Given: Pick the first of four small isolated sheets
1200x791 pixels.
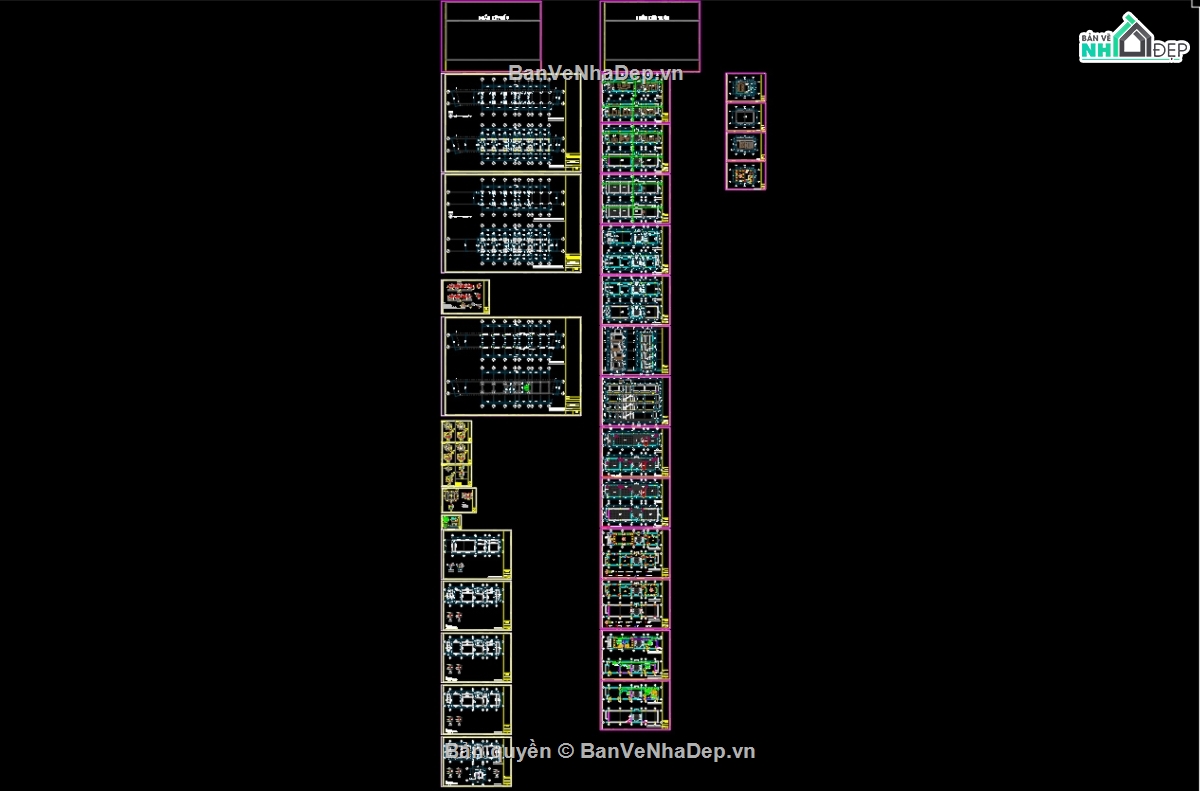Looking at the screenshot, I should 745,87.
